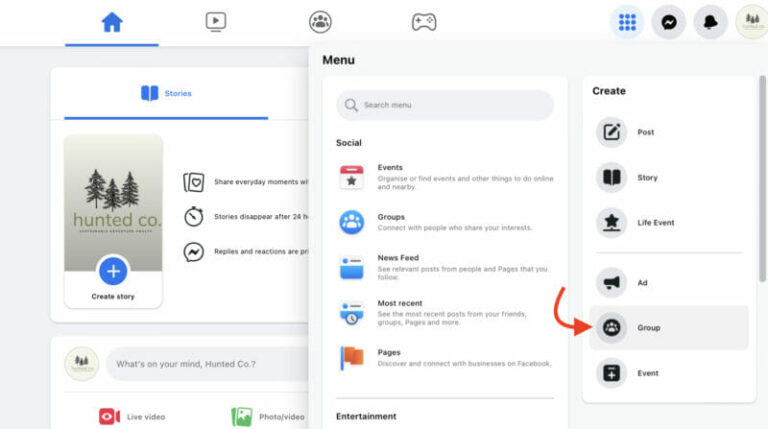Open the Notifications bell

[710, 22]
